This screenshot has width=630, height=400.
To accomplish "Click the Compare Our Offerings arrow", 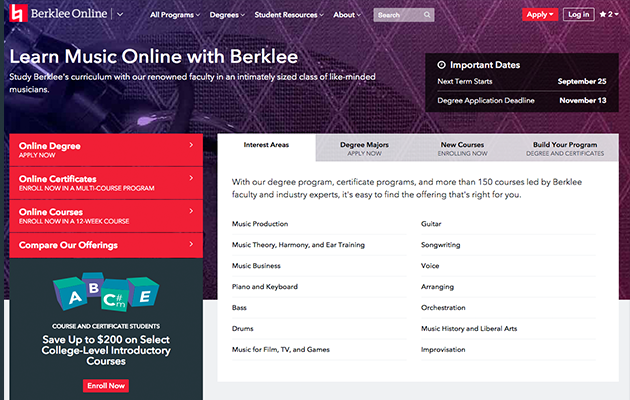I will click(x=191, y=244).
